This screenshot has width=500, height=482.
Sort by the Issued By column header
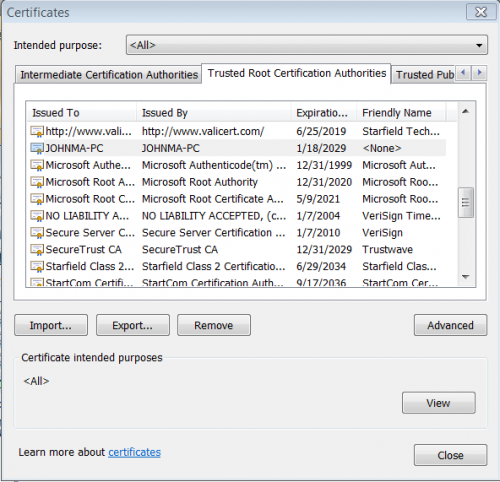pyautogui.click(x=213, y=113)
